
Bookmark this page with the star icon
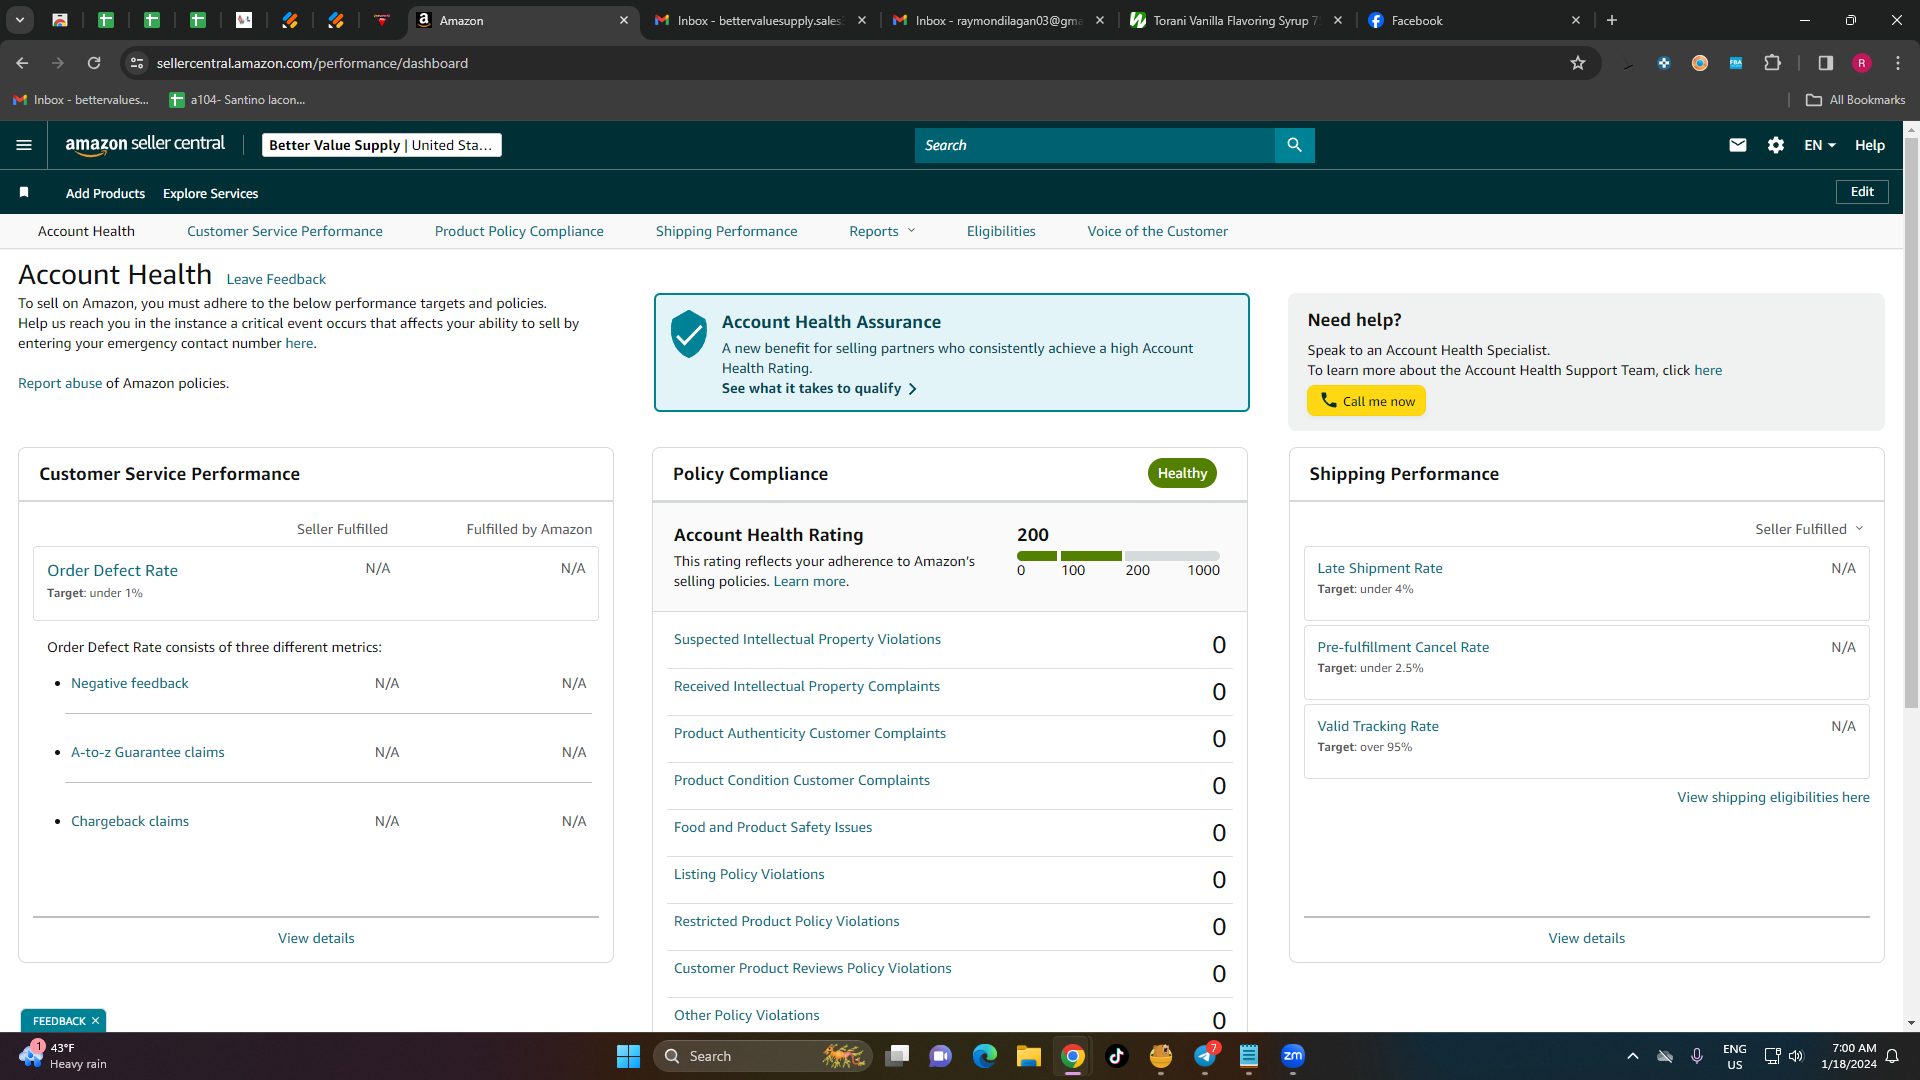1578,63
